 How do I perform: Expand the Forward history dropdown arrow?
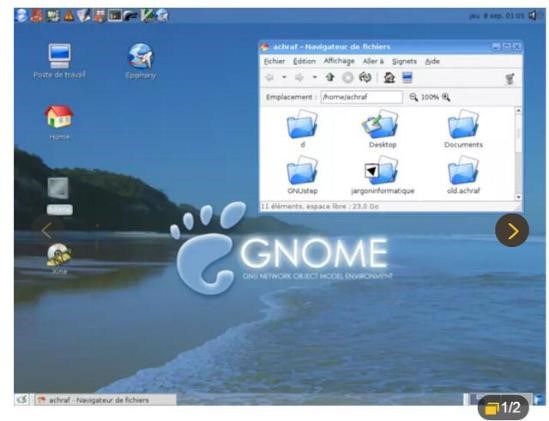[x=314, y=77]
